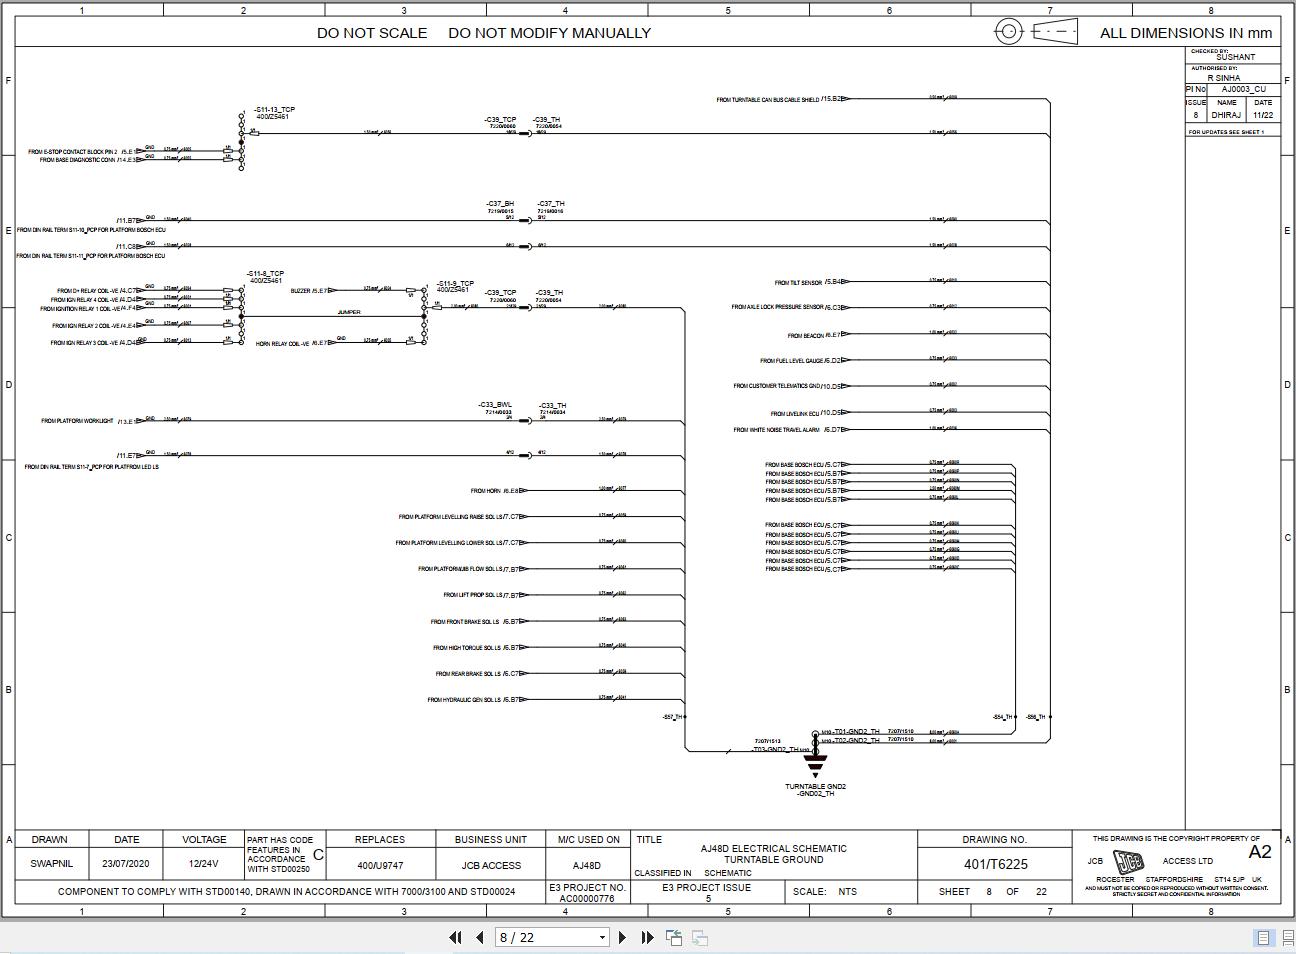Image resolution: width=1296 pixels, height=954 pixels.
Task: Click the DO NOT SCALE text
Action: tap(372, 33)
